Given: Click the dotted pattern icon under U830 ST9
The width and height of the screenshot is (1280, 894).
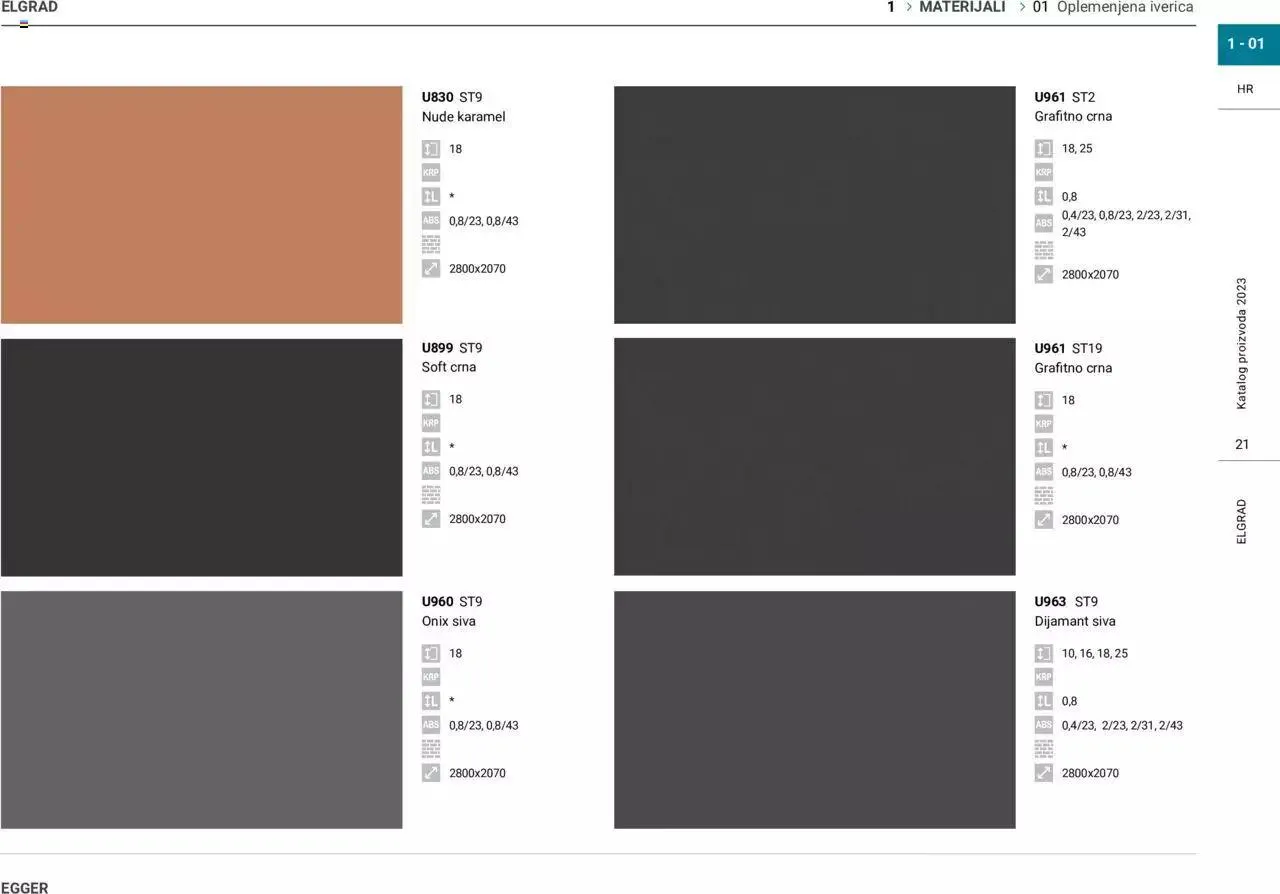Looking at the screenshot, I should coord(431,245).
